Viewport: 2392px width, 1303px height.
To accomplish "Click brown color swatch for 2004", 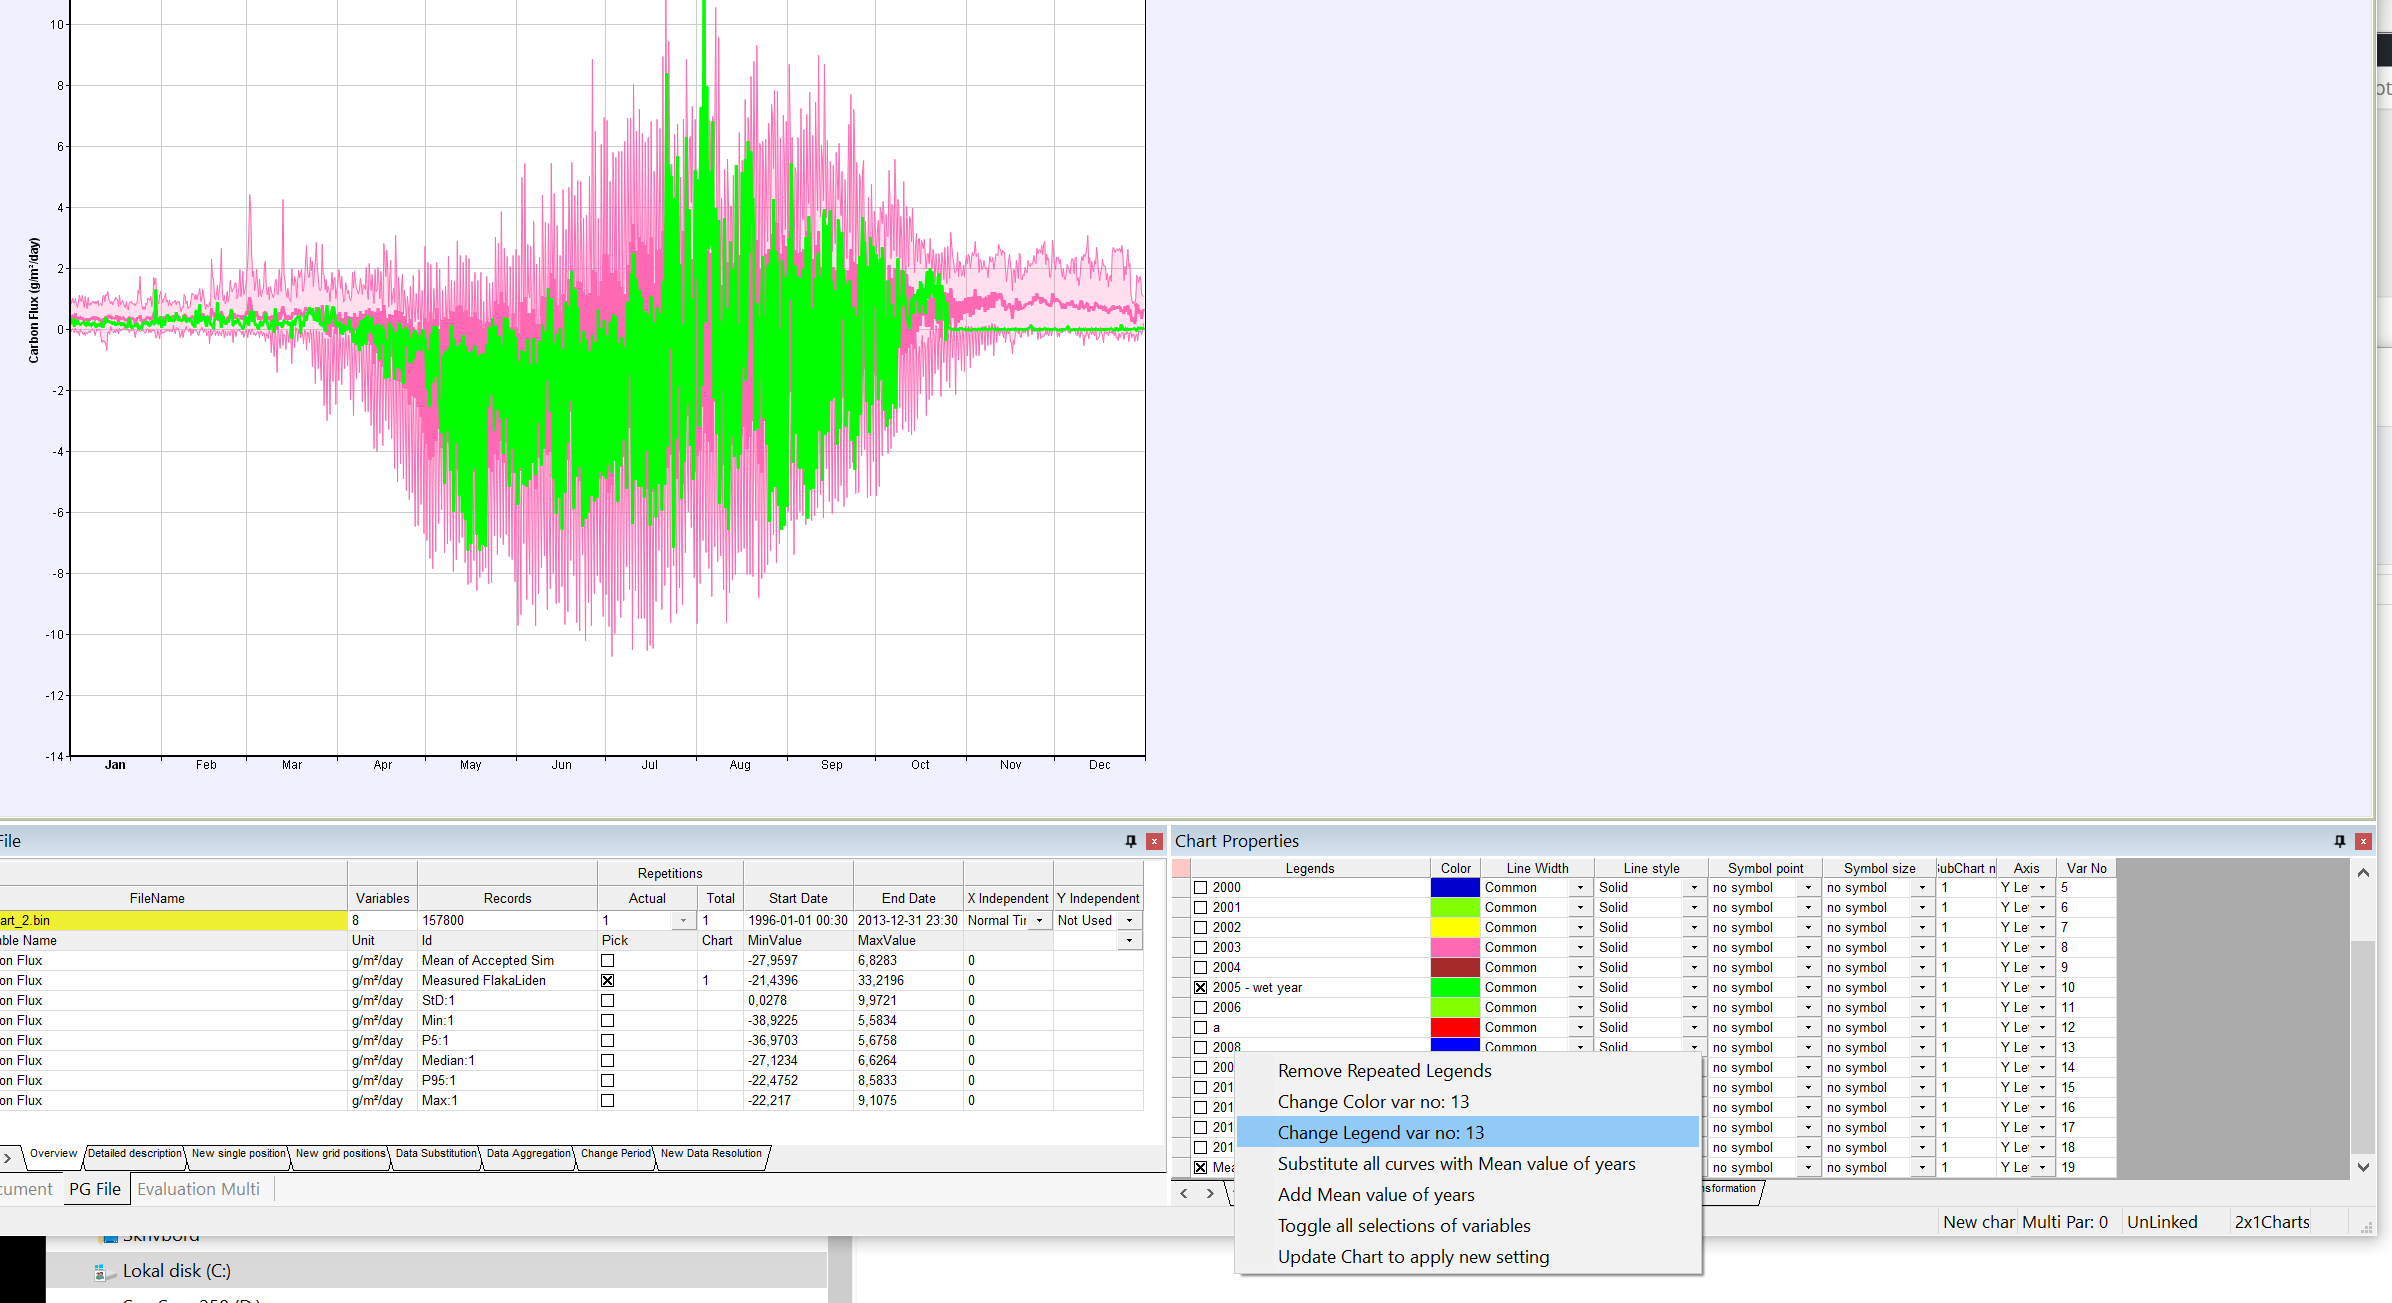I will (1455, 968).
